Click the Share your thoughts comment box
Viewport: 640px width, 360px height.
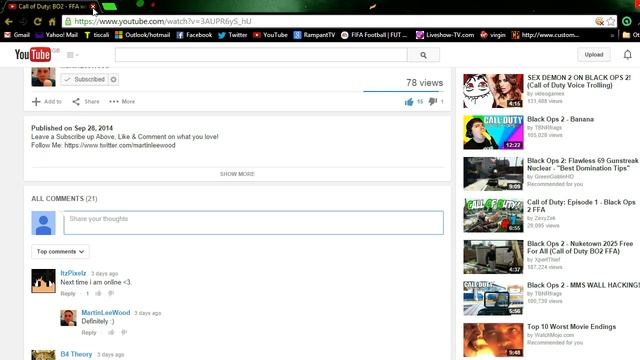coord(253,223)
